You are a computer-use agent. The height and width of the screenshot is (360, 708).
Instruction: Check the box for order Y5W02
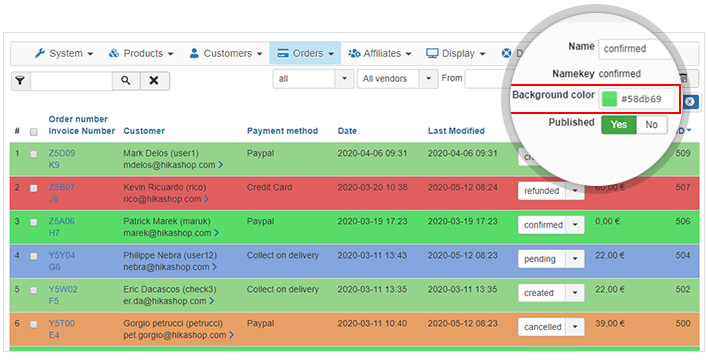pos(33,290)
